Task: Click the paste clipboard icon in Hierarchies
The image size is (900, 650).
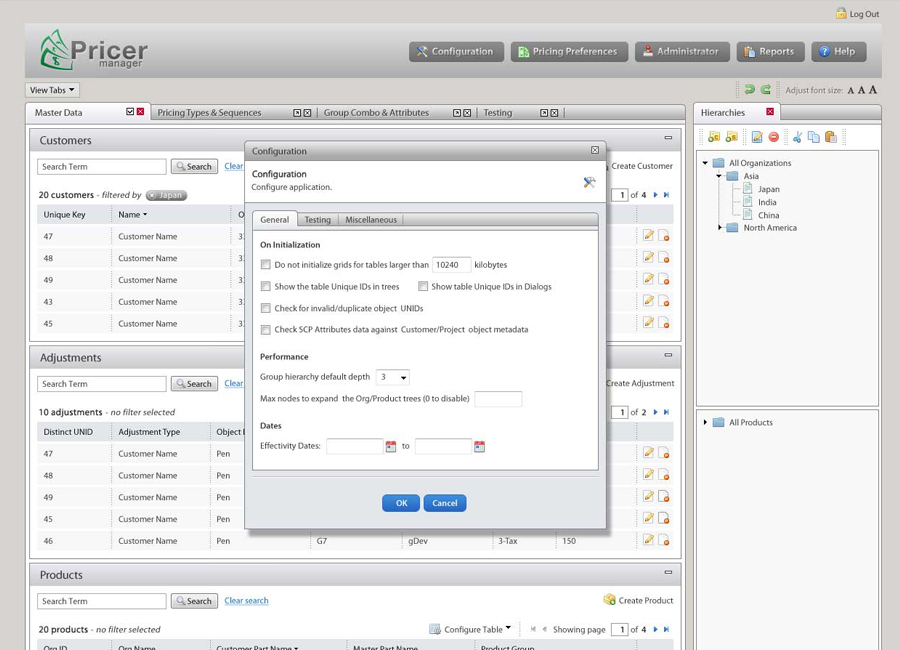Action: tap(830, 137)
